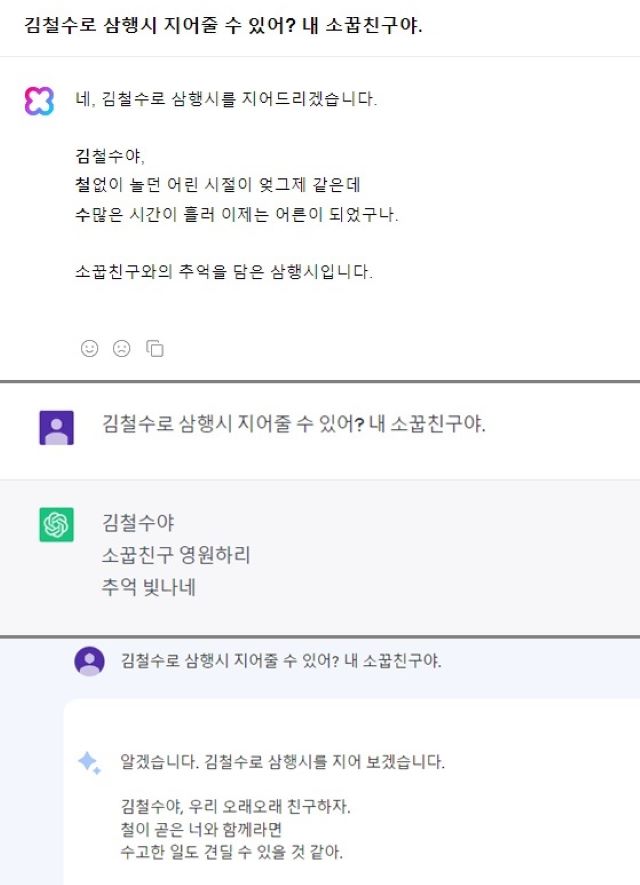This screenshot has width=640, height=885.
Task: Click the green ChatGPT logo avatar
Action: click(56, 524)
